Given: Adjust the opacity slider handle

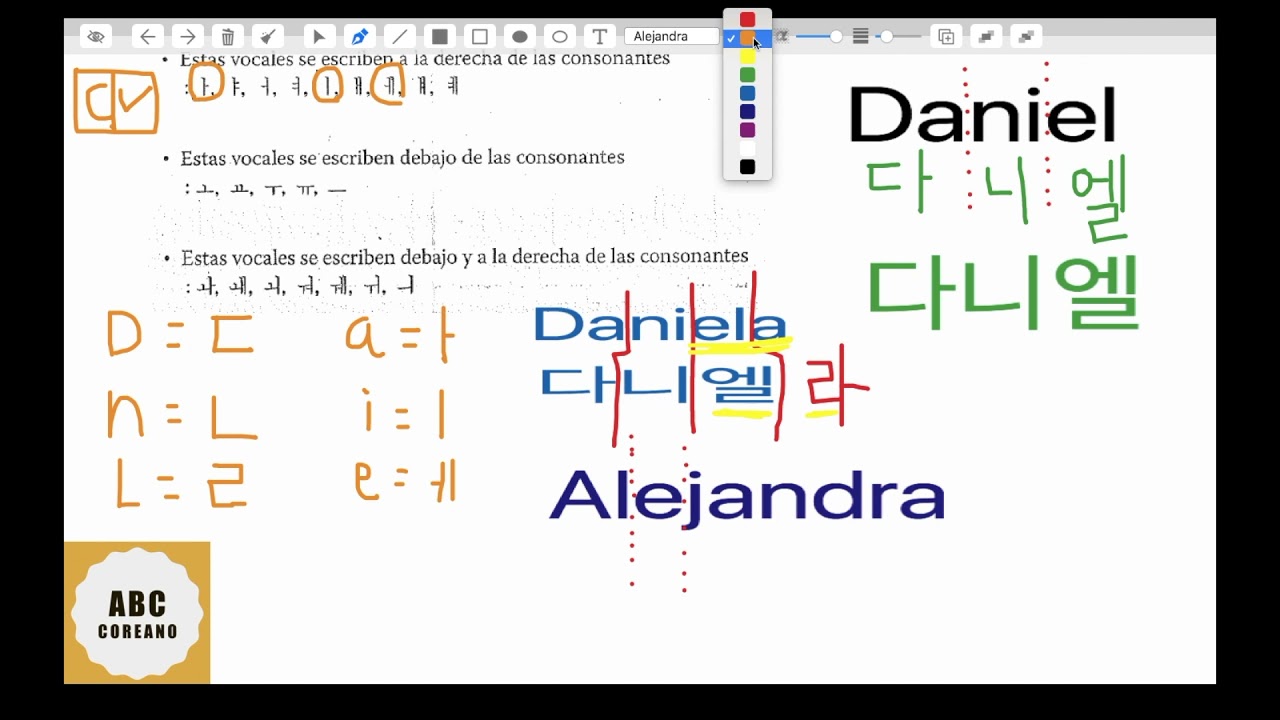Looking at the screenshot, I should tap(835, 37).
